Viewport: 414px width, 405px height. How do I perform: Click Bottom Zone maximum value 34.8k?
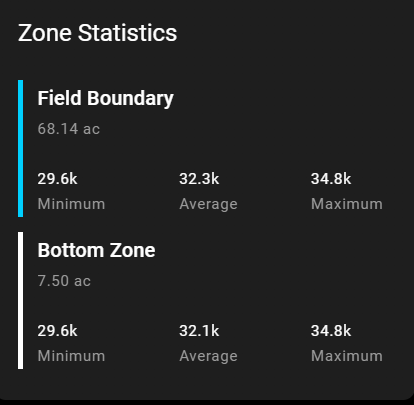tap(331, 331)
